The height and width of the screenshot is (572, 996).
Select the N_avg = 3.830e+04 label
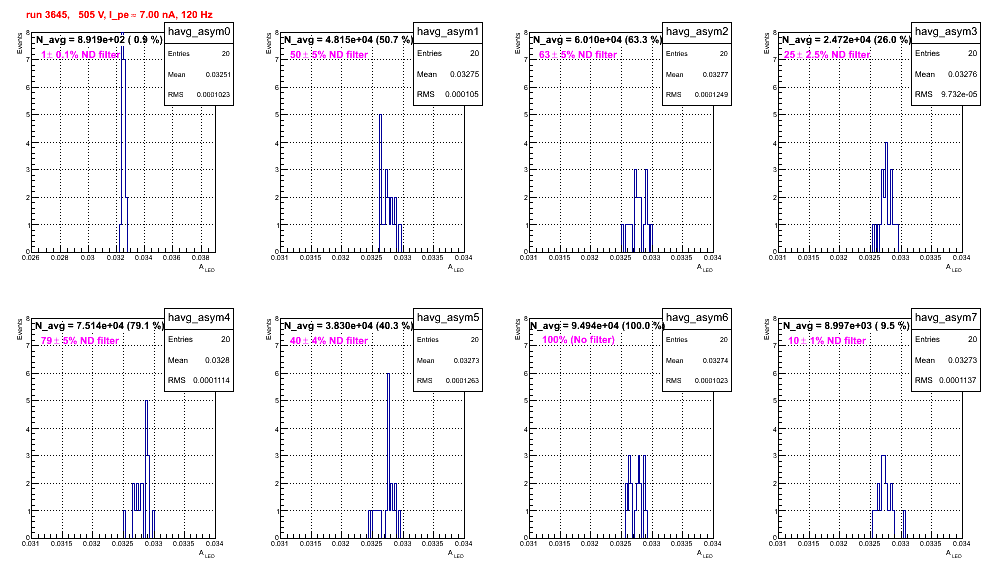click(347, 325)
